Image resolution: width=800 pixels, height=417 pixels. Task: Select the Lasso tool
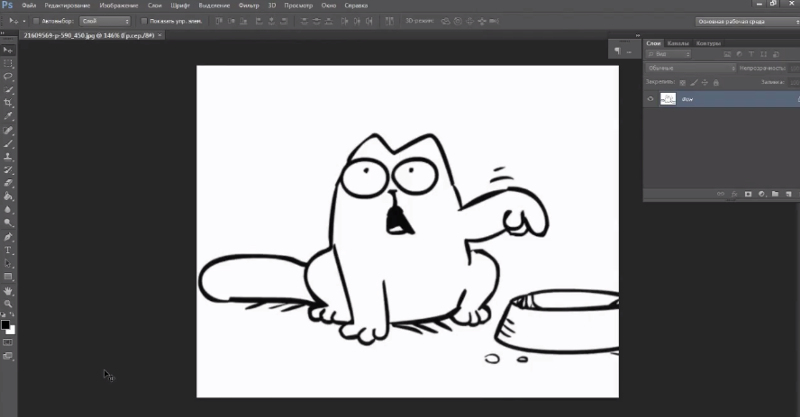pyautogui.click(x=8, y=77)
